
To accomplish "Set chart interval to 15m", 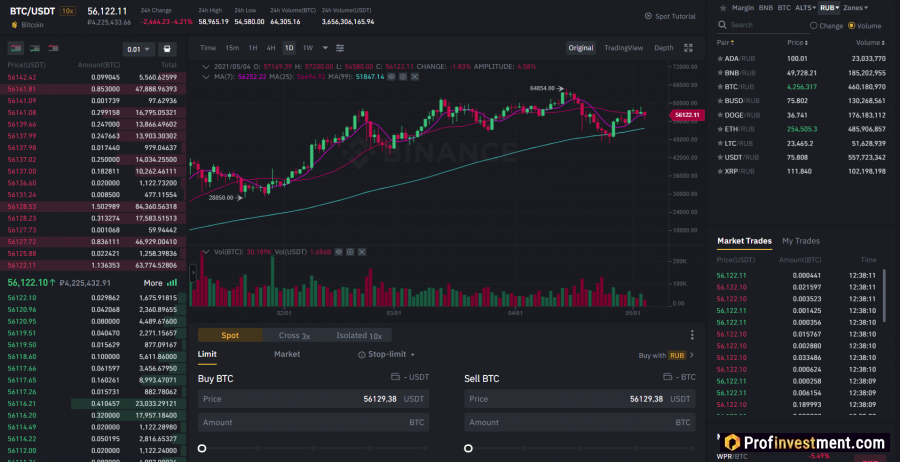I will point(232,48).
